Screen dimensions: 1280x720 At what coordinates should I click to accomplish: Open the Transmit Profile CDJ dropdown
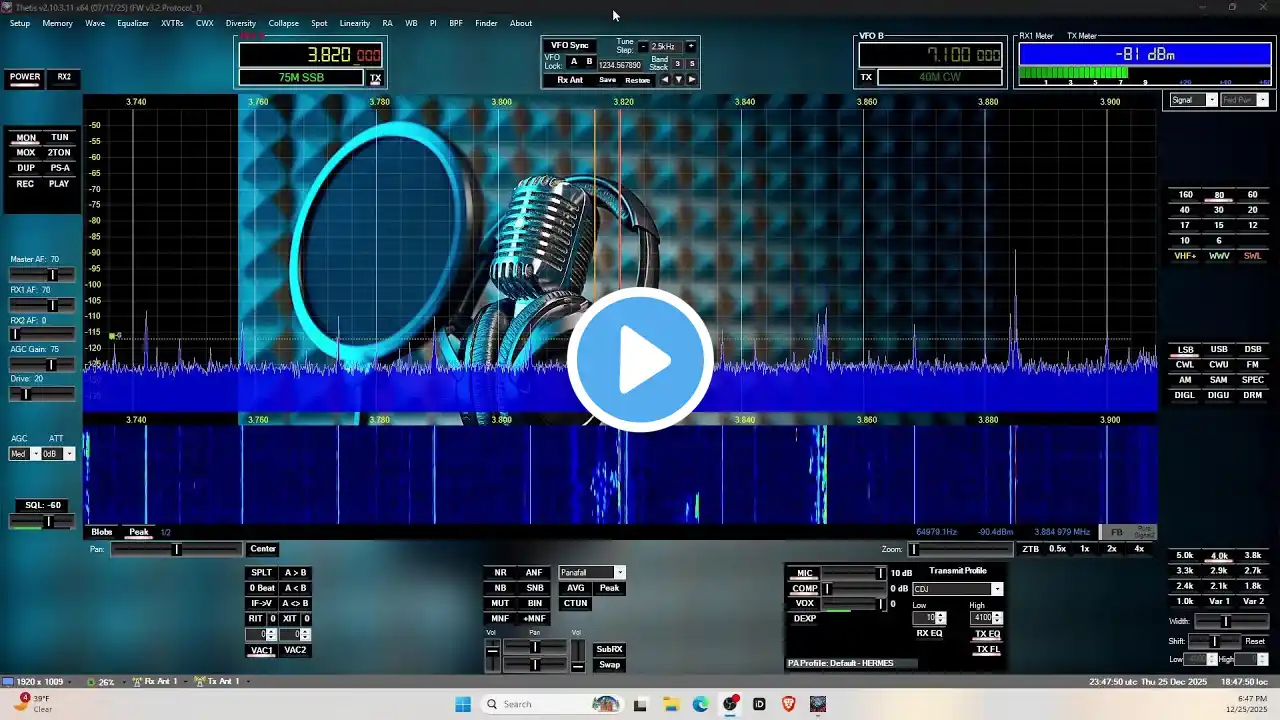click(957, 589)
